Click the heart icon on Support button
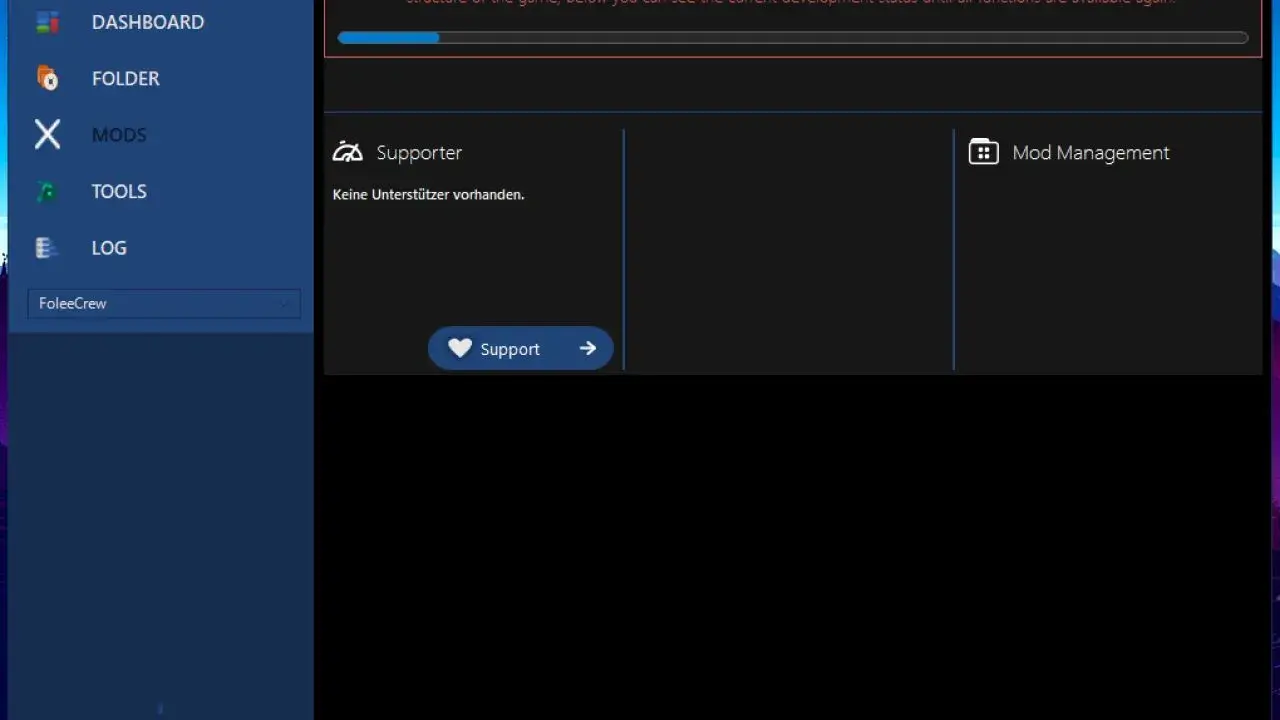 pyautogui.click(x=459, y=348)
